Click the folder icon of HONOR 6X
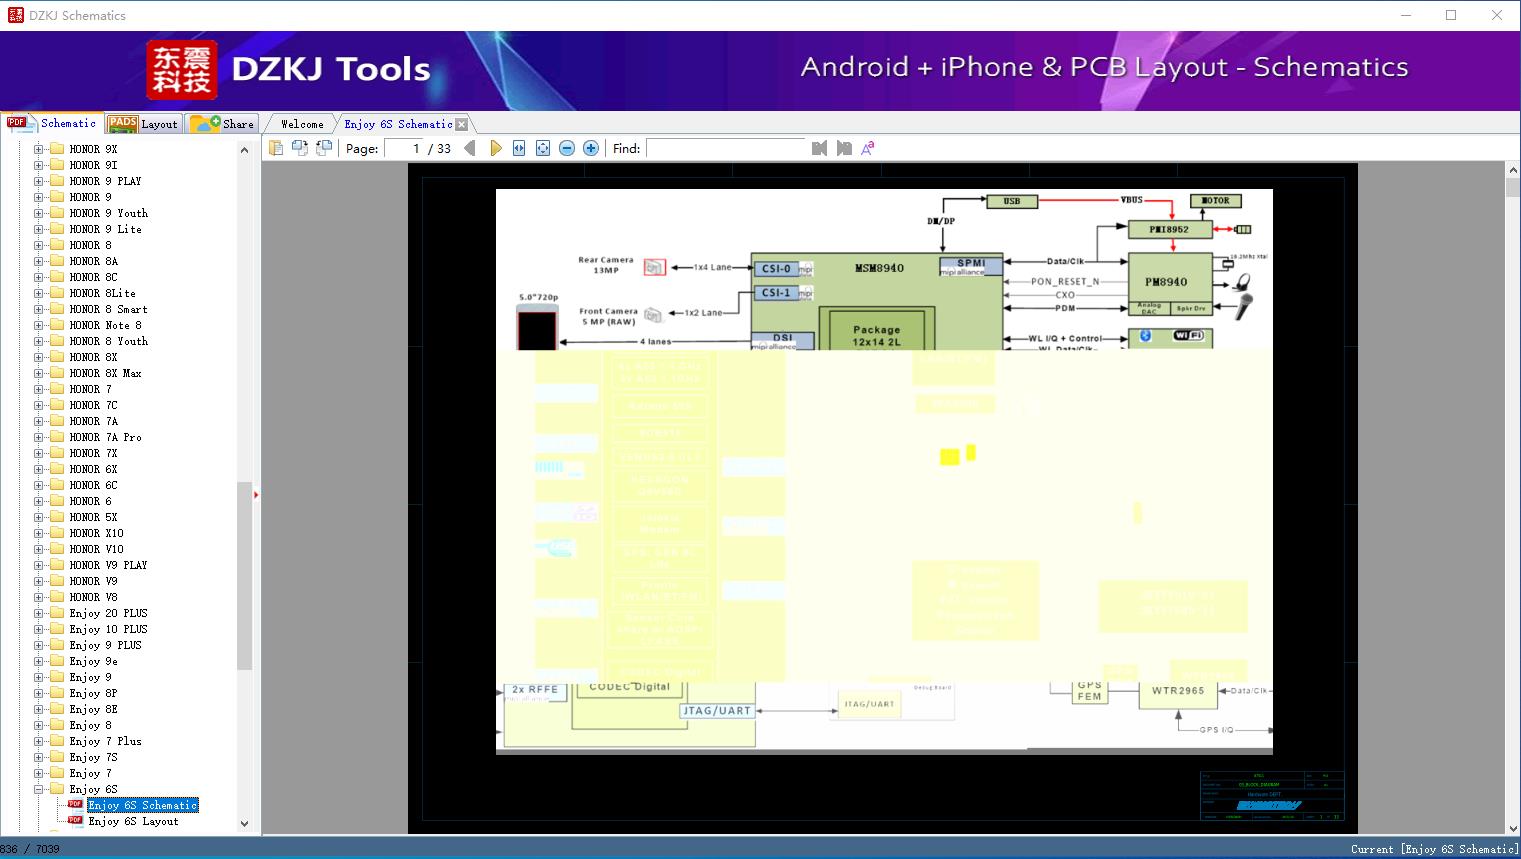1521x859 pixels. click(57, 469)
